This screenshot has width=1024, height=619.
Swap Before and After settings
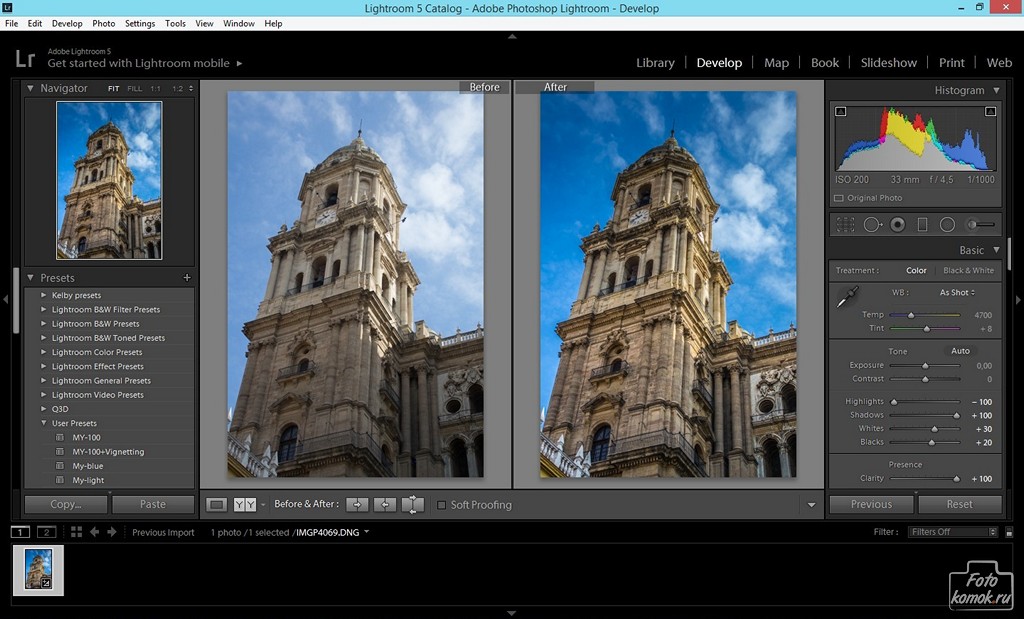tap(413, 505)
